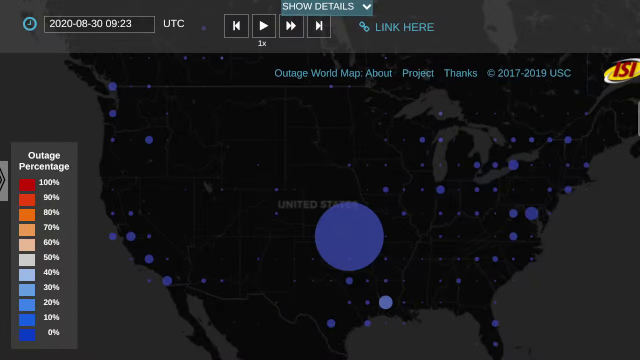Screen dimensions: 640x360
Task: Open the Thanks link
Action: click(460, 73)
